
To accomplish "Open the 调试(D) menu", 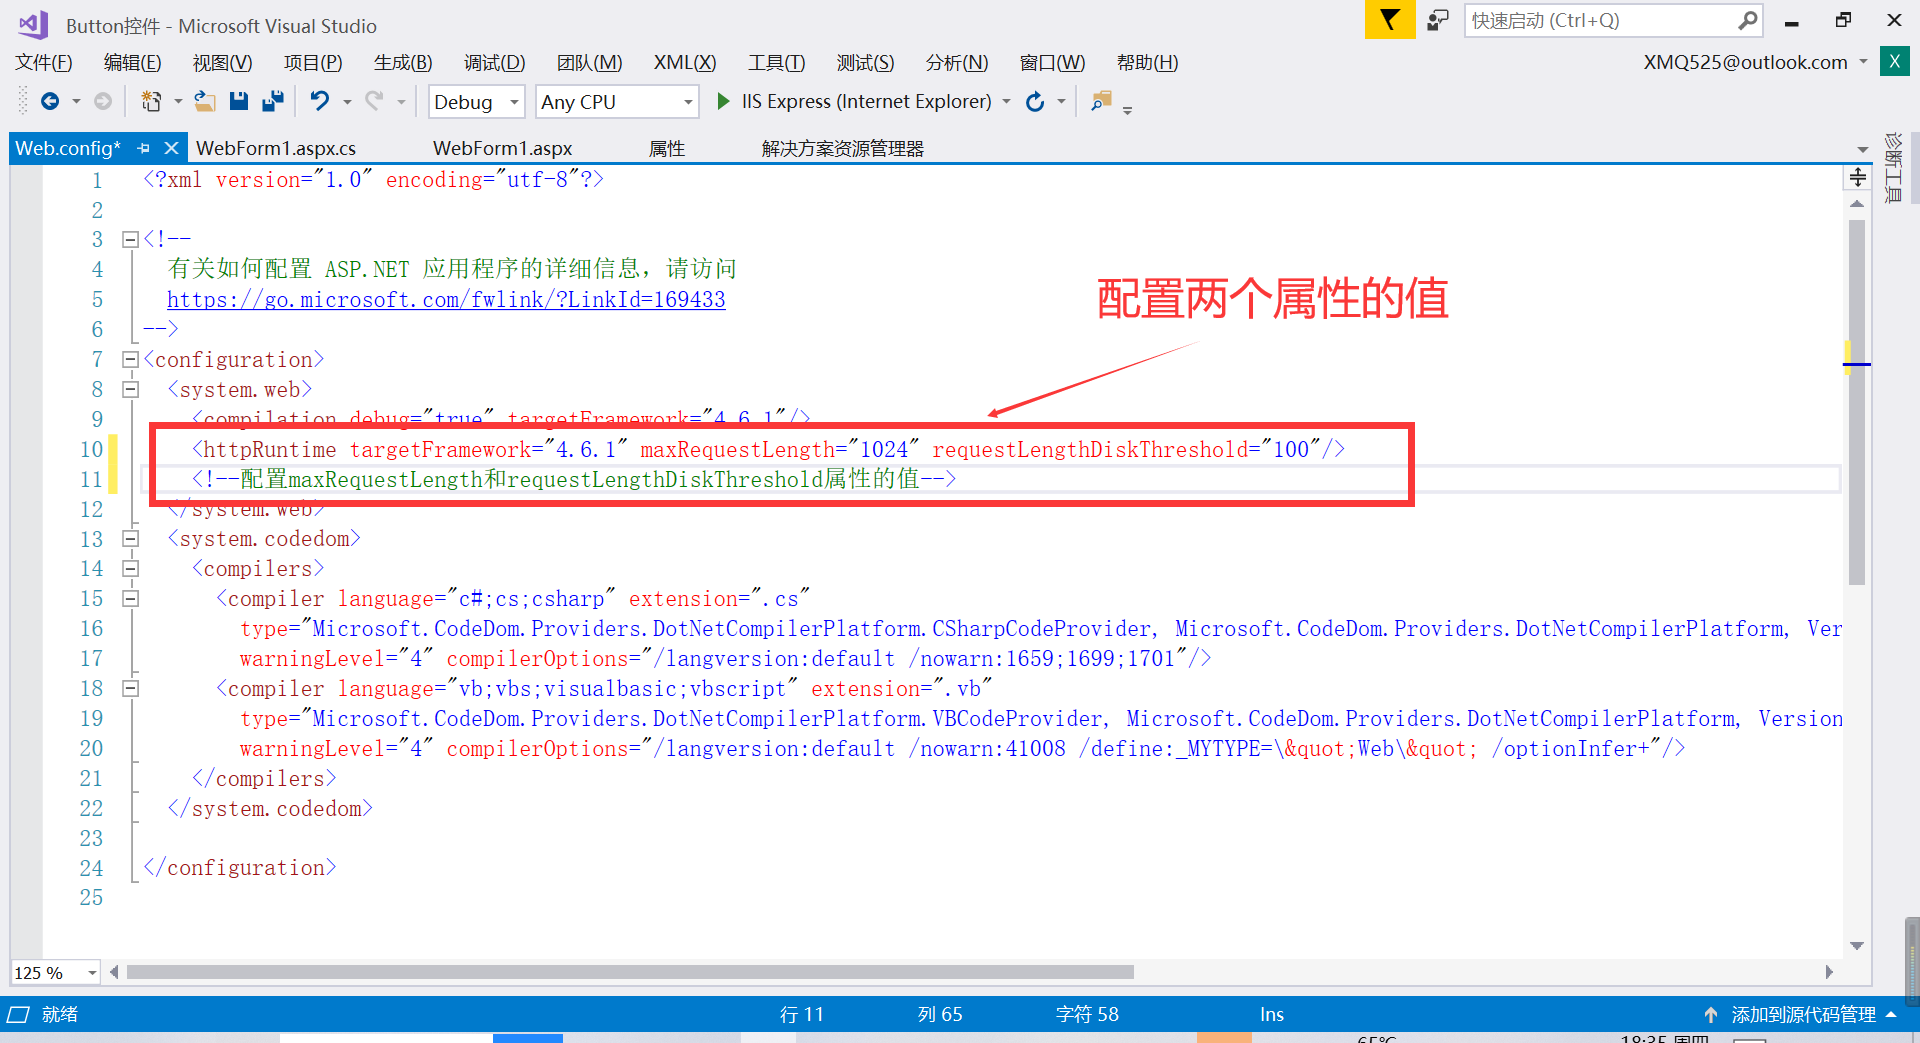I will [495, 63].
